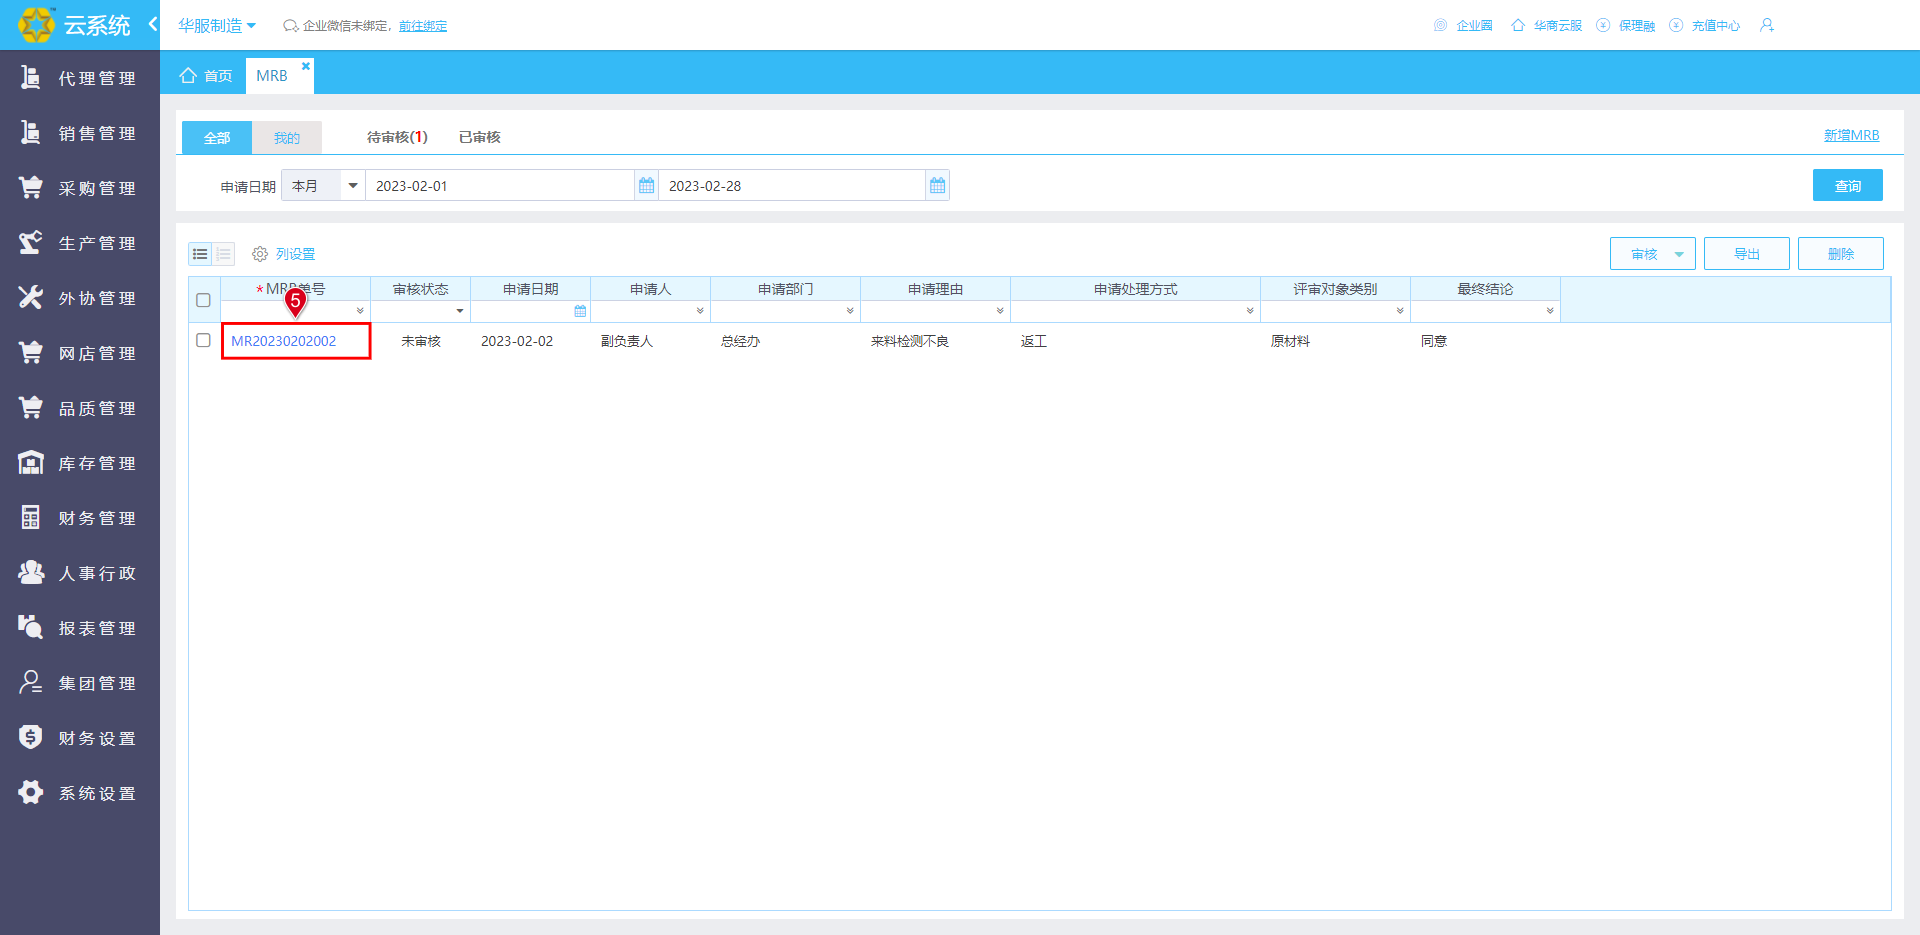Switch to list view icon
1920x935 pixels.
click(x=200, y=254)
